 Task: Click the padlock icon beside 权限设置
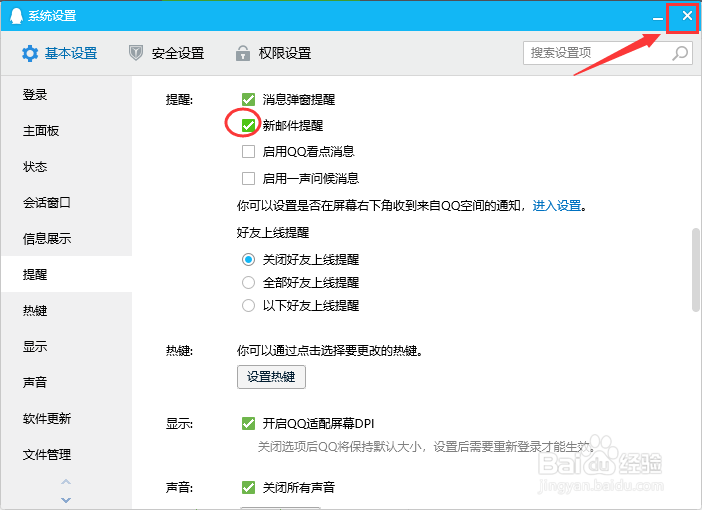[x=243, y=53]
